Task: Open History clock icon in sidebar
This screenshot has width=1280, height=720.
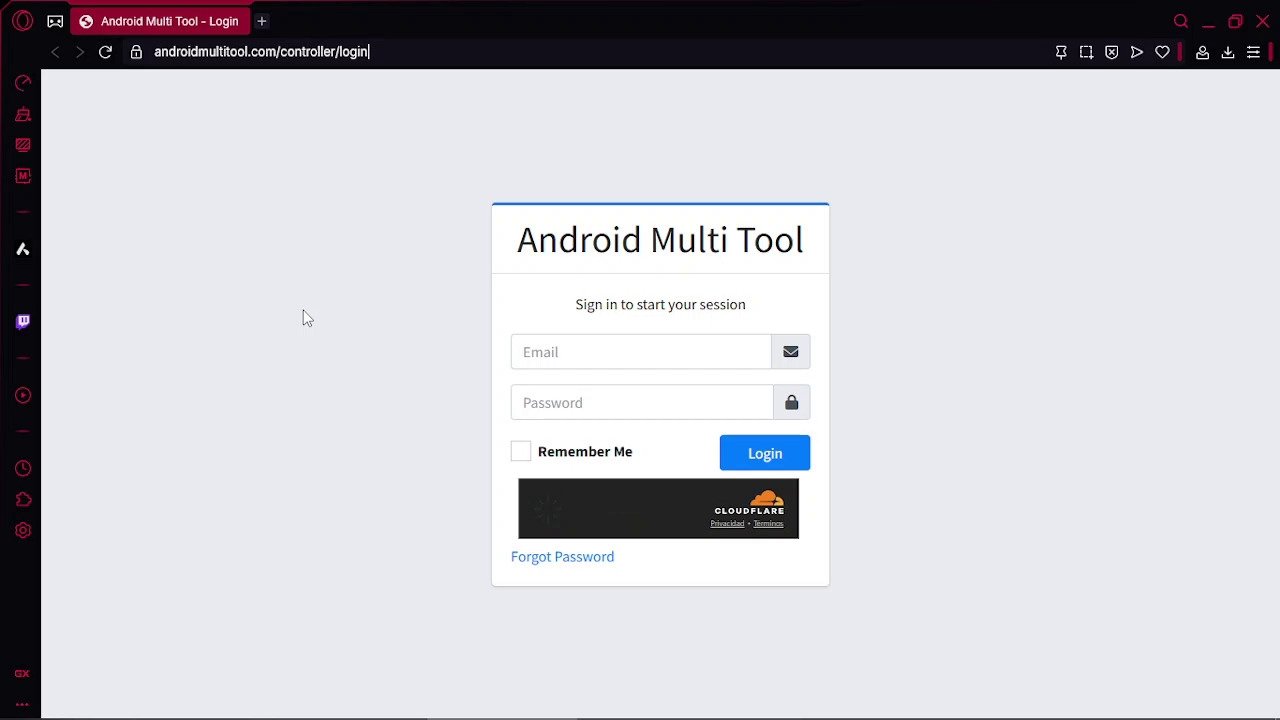Action: point(22,468)
